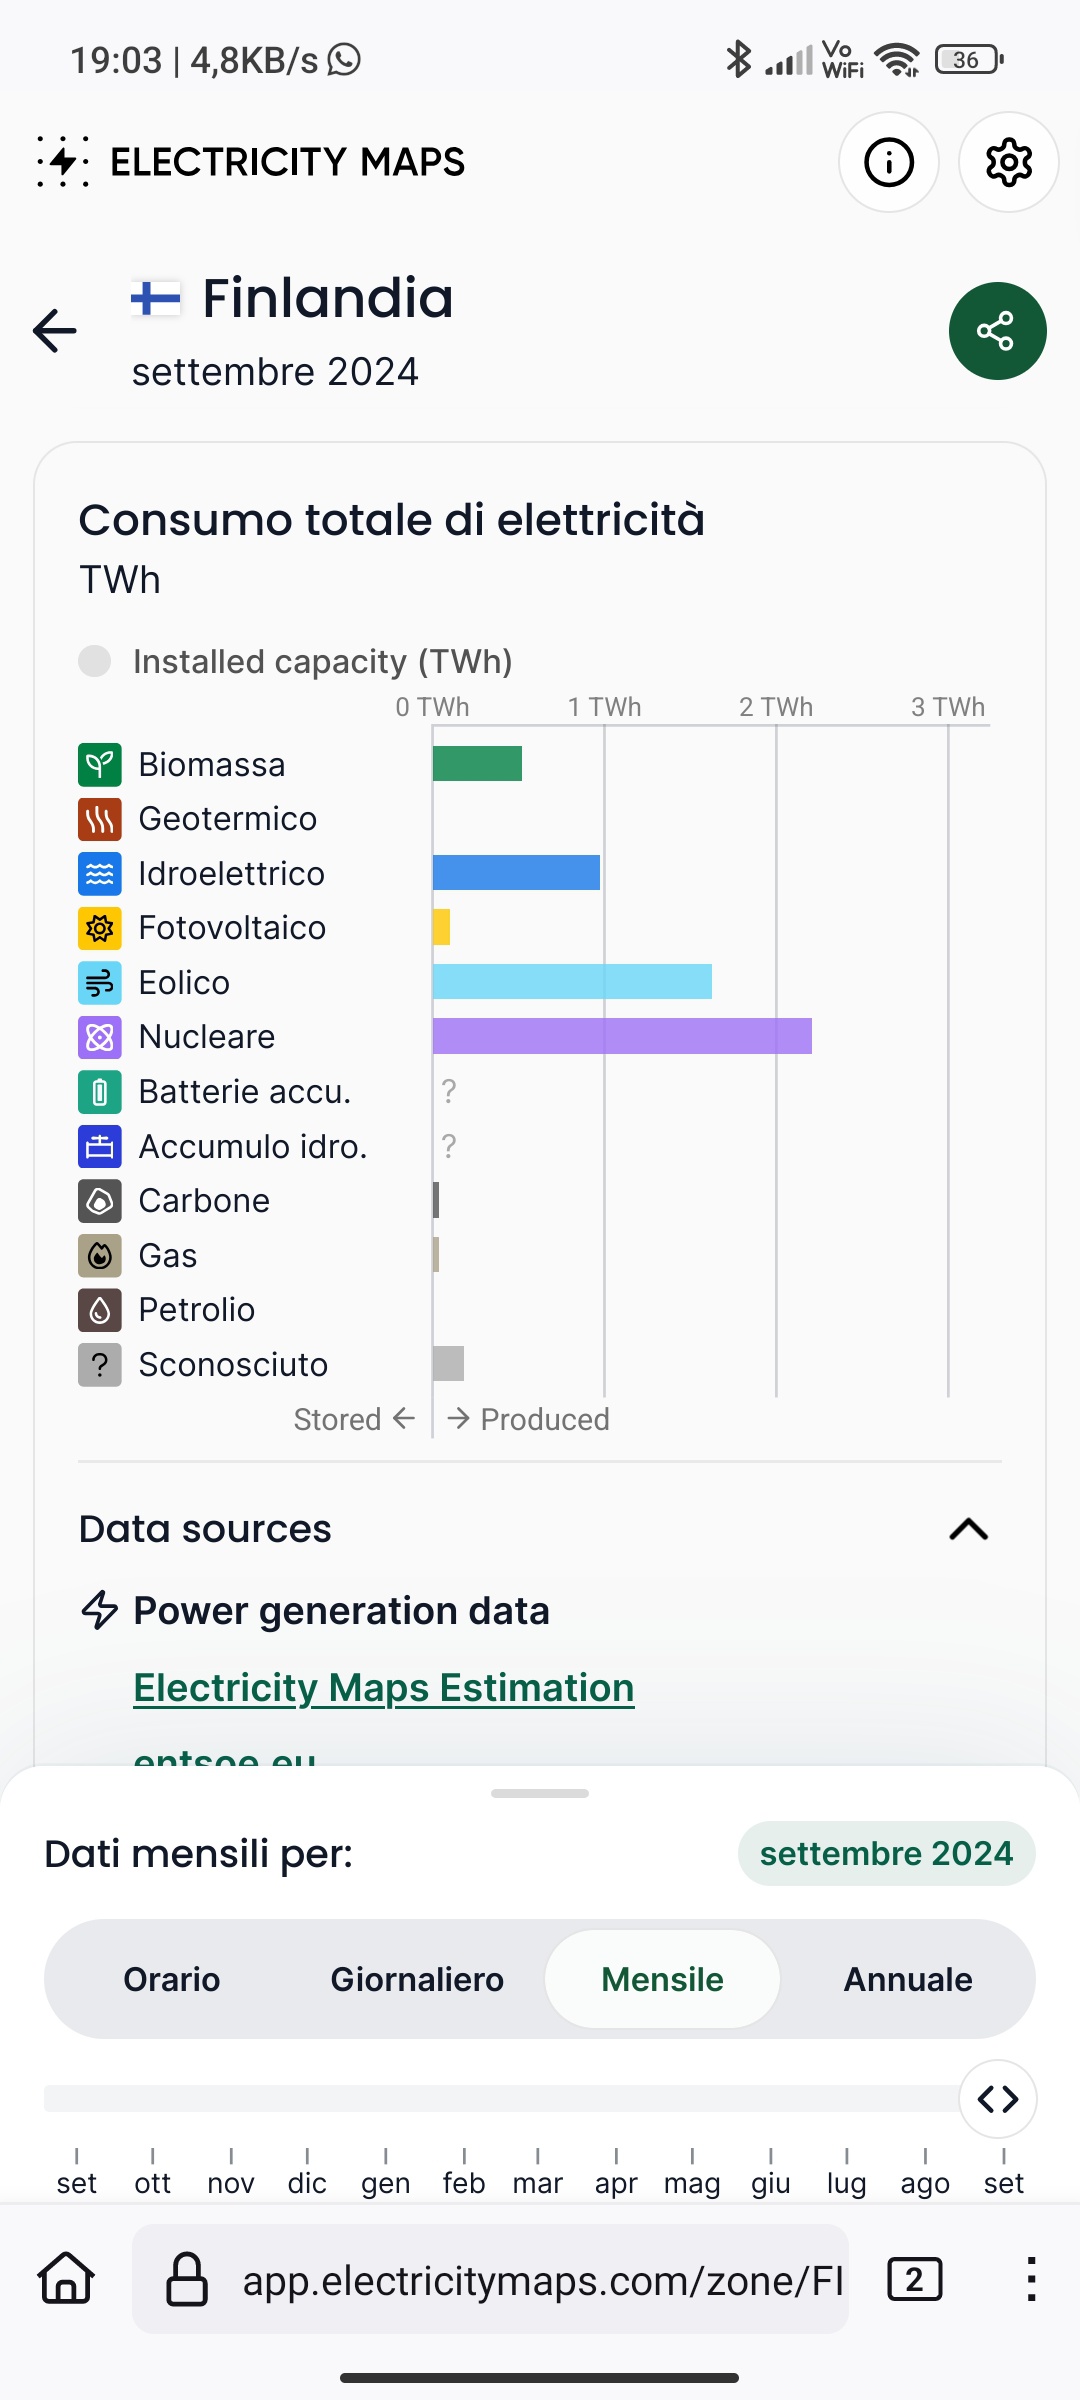Open the info button in the header
The width and height of the screenshot is (1080, 2400).
[x=888, y=162]
